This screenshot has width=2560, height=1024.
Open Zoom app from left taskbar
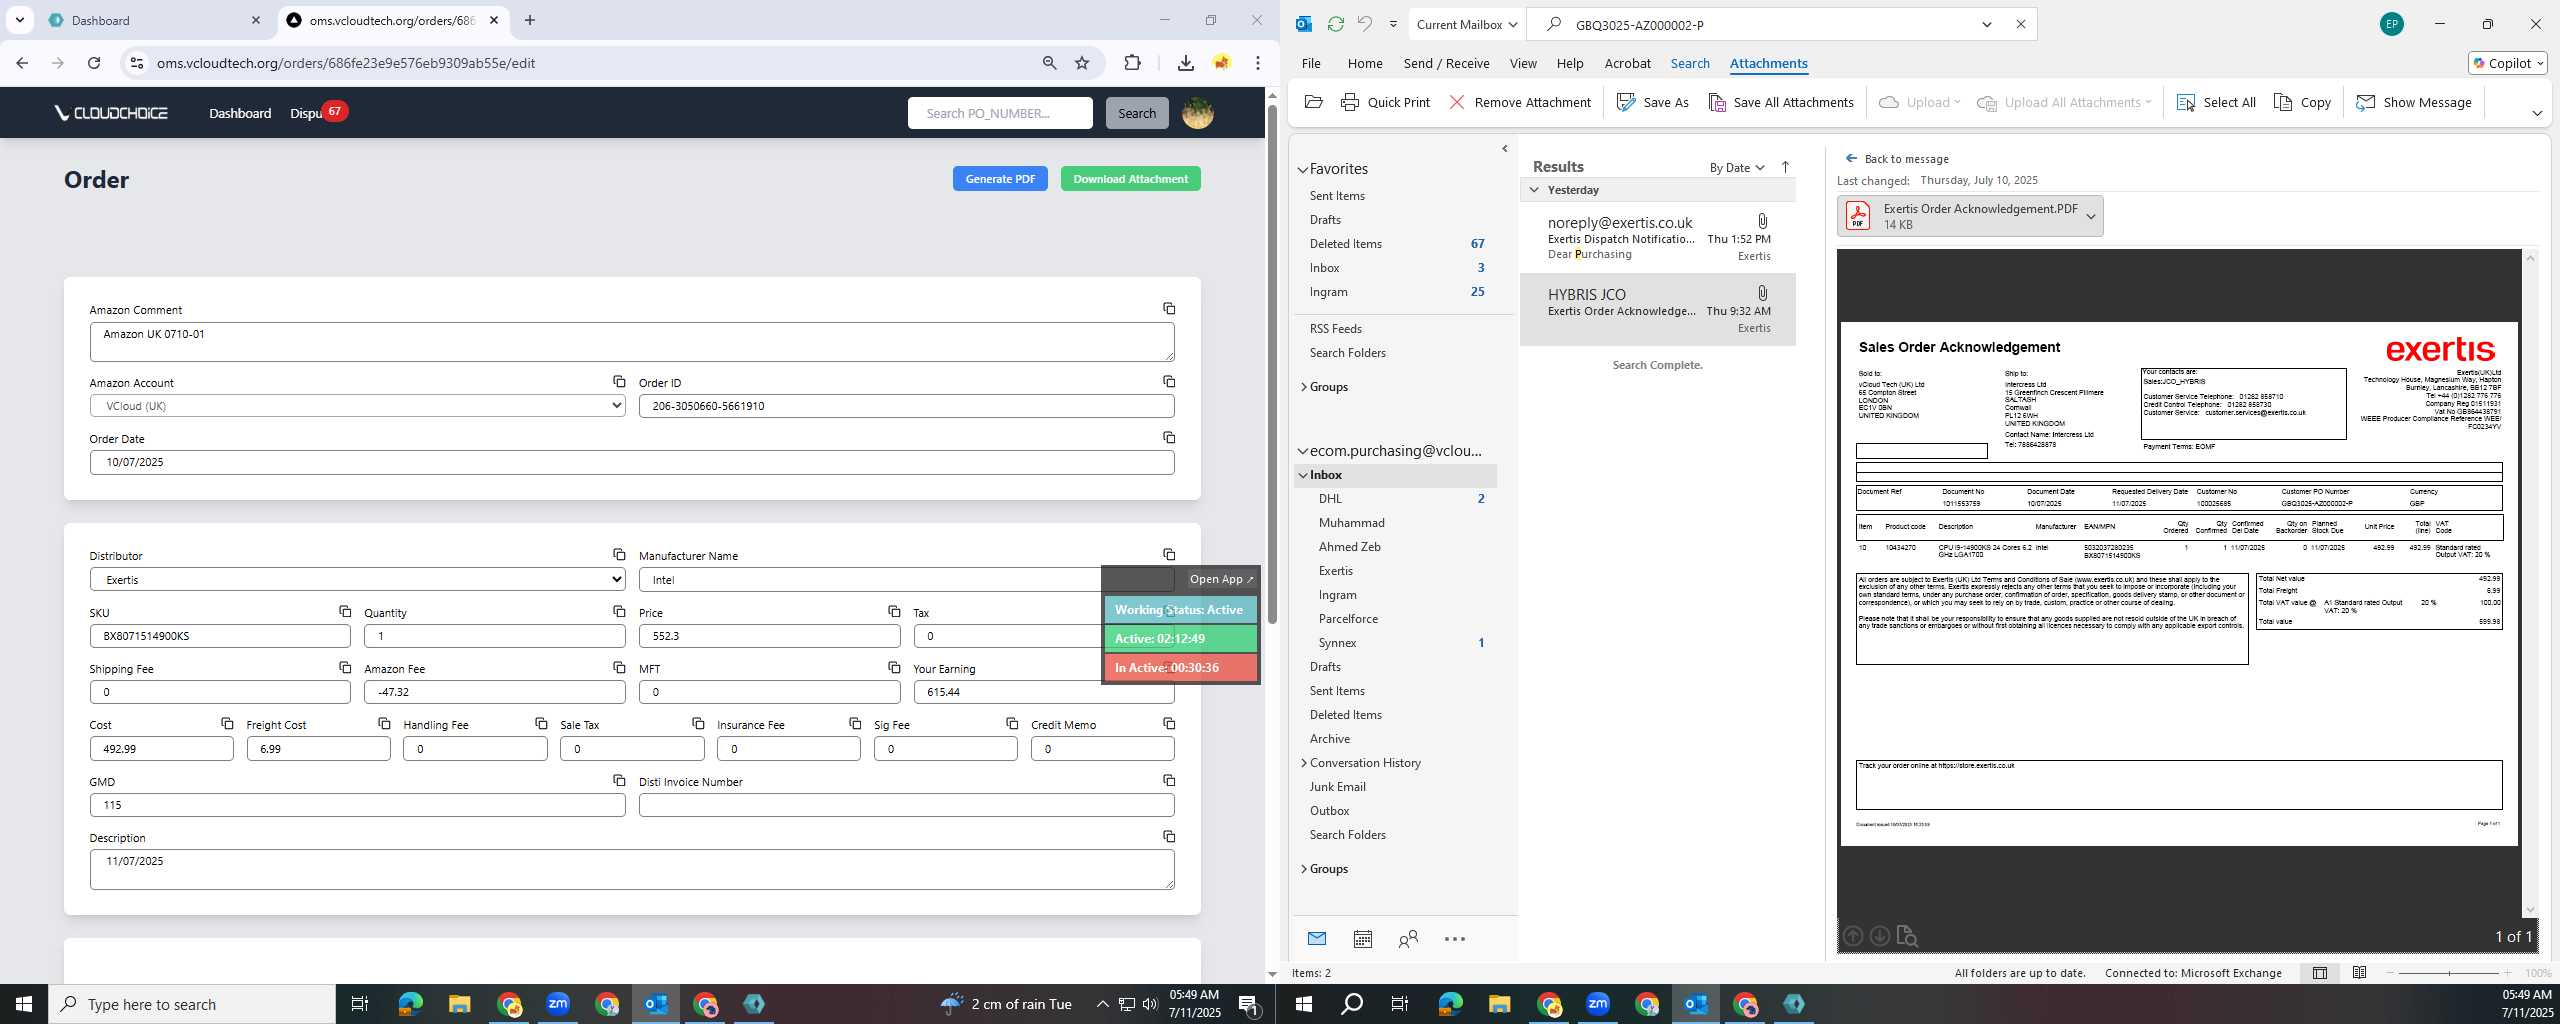[557, 1004]
